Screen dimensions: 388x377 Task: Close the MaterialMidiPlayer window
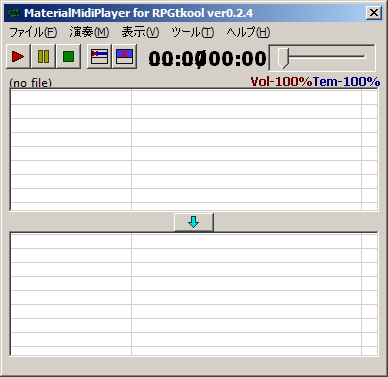(x=374, y=13)
